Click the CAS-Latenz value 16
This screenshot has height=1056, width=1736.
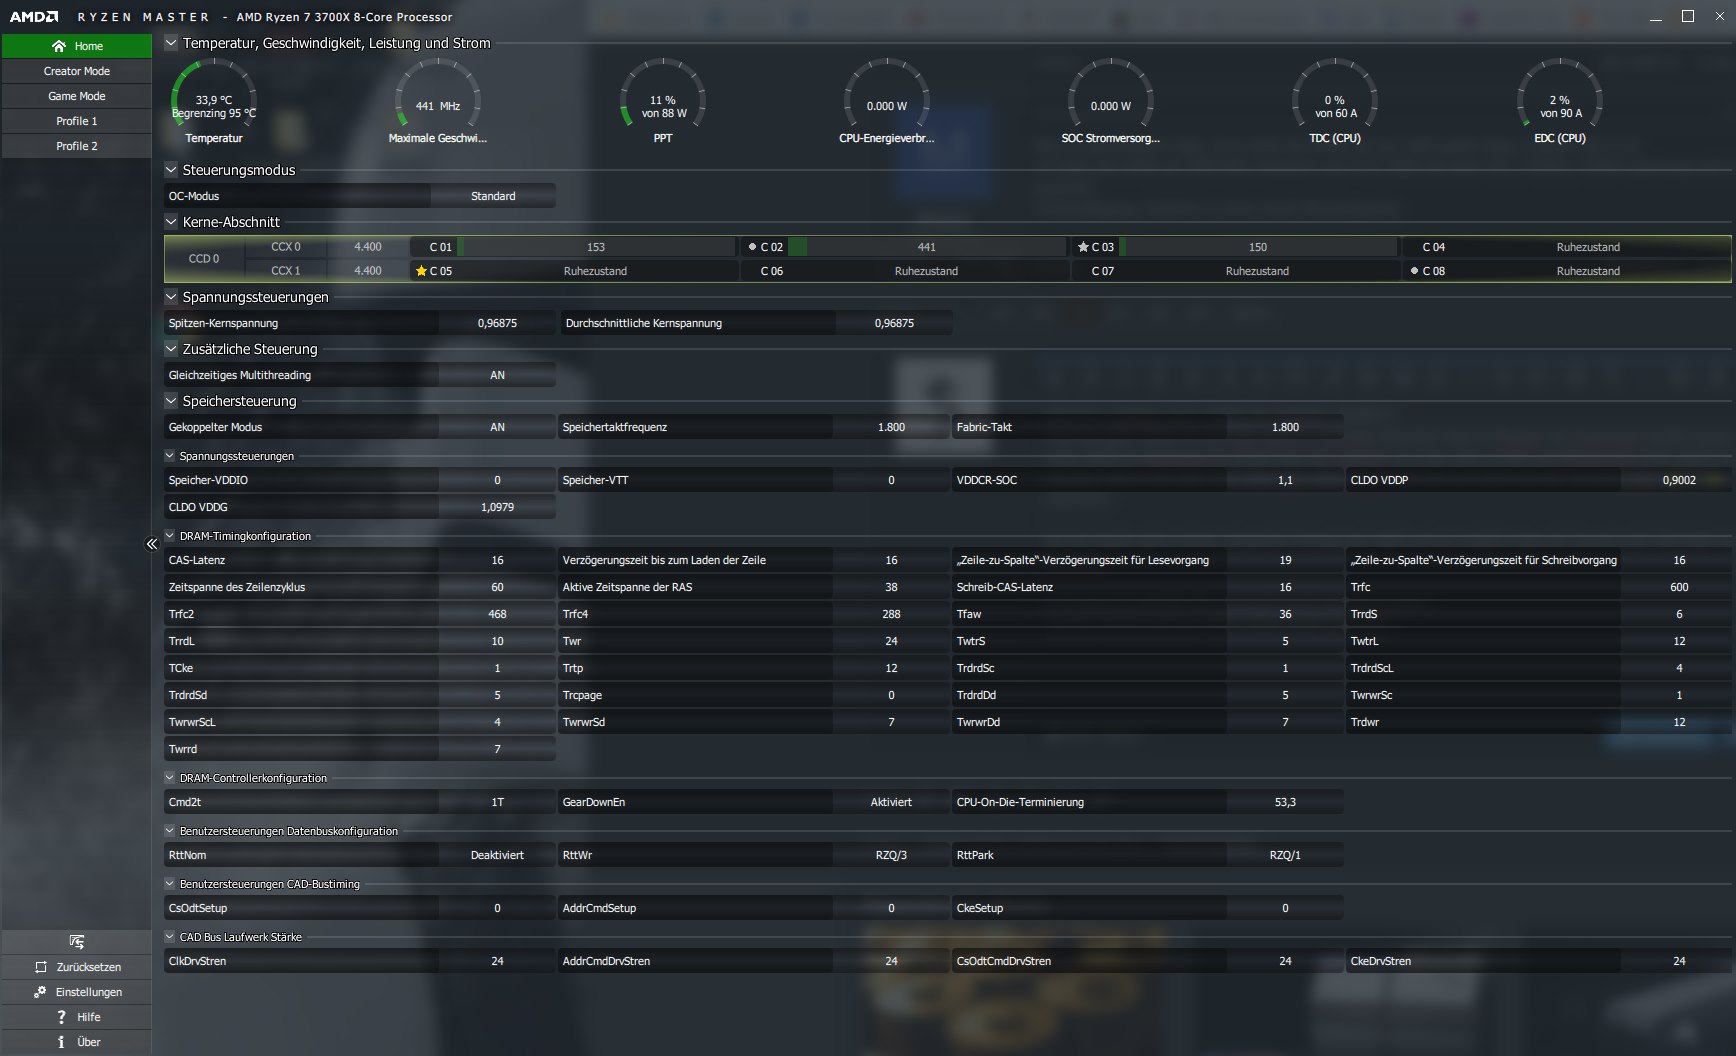497,560
